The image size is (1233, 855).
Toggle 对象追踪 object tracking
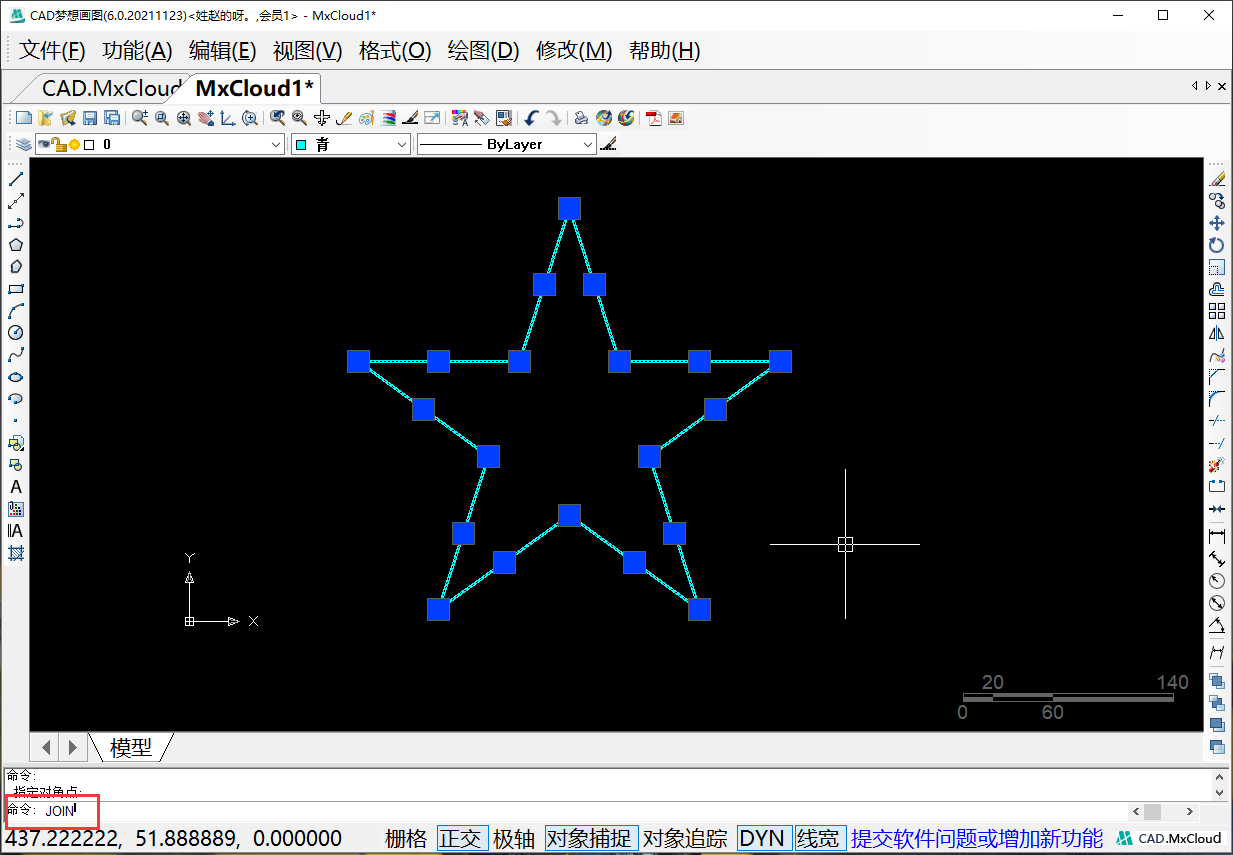point(685,838)
